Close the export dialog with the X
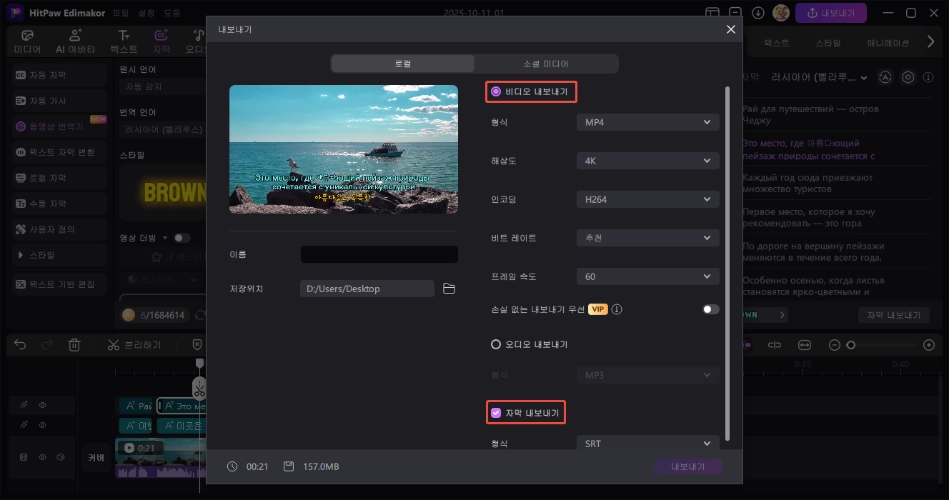The image size is (949, 500). tap(730, 30)
